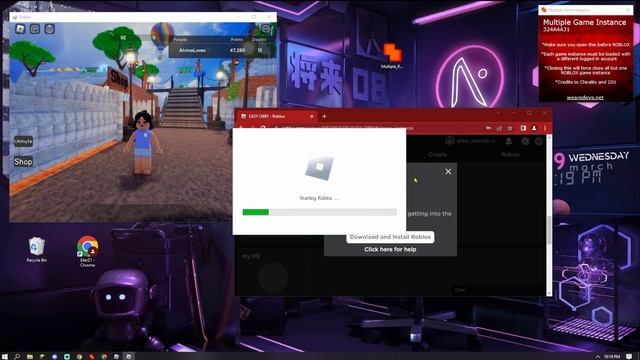Close the Multiple Game Instance window
This screenshot has height=360, width=640.
point(628,9)
